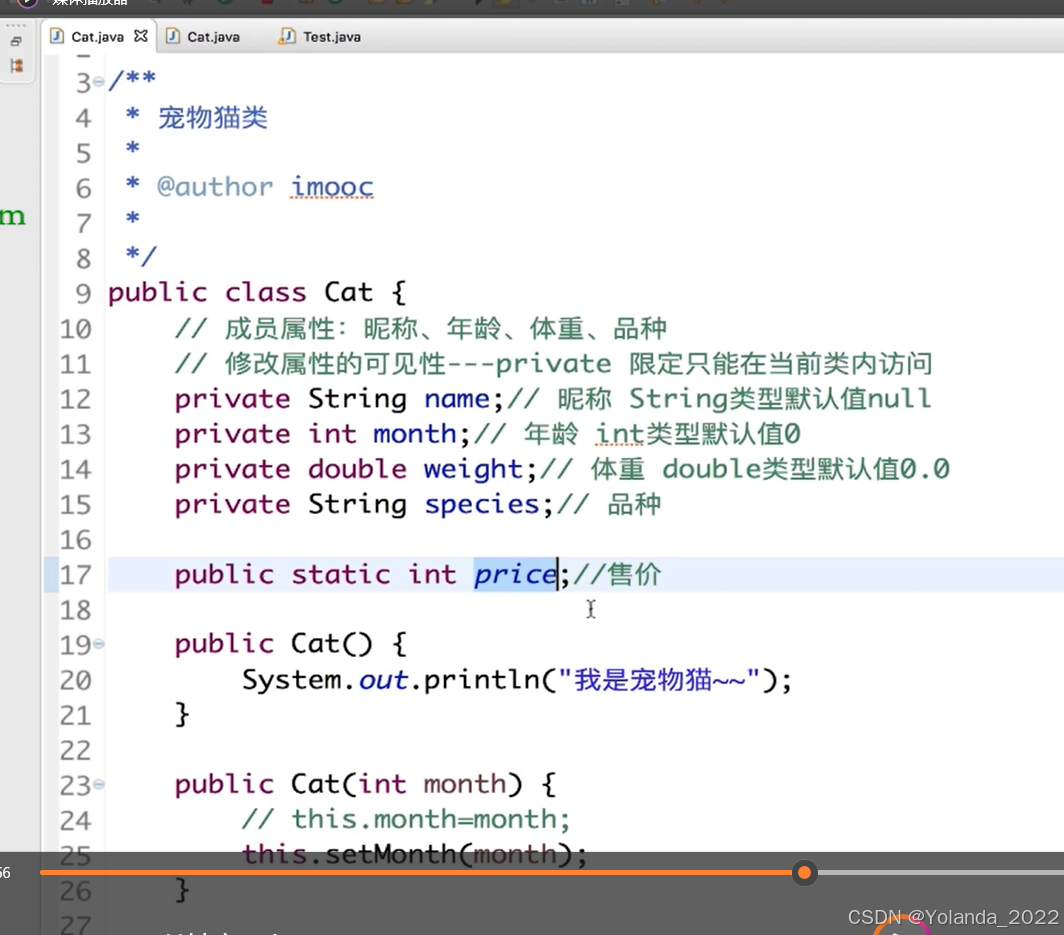Click the comment '成员属性: 昵称、年龄、体重、品种'
The width and height of the screenshot is (1064, 935).
(446, 329)
